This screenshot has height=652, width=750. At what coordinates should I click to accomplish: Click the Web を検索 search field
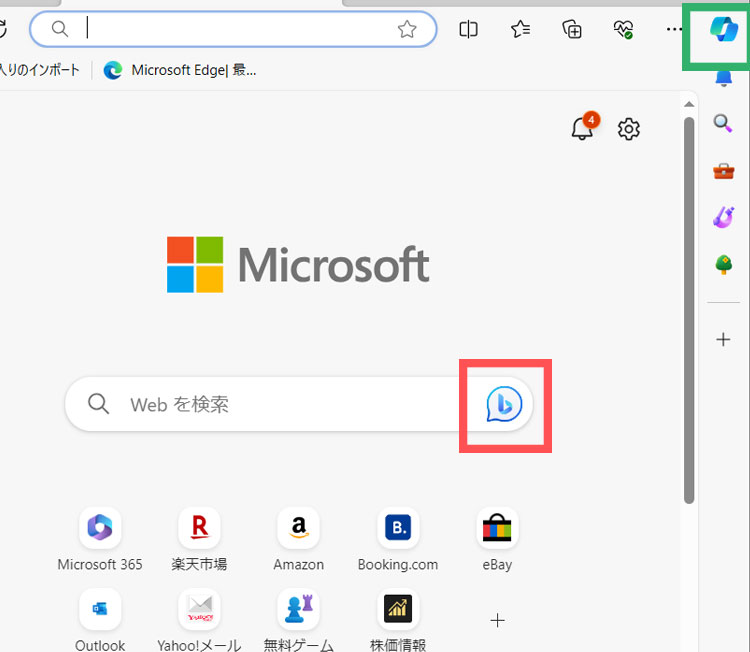pos(299,404)
